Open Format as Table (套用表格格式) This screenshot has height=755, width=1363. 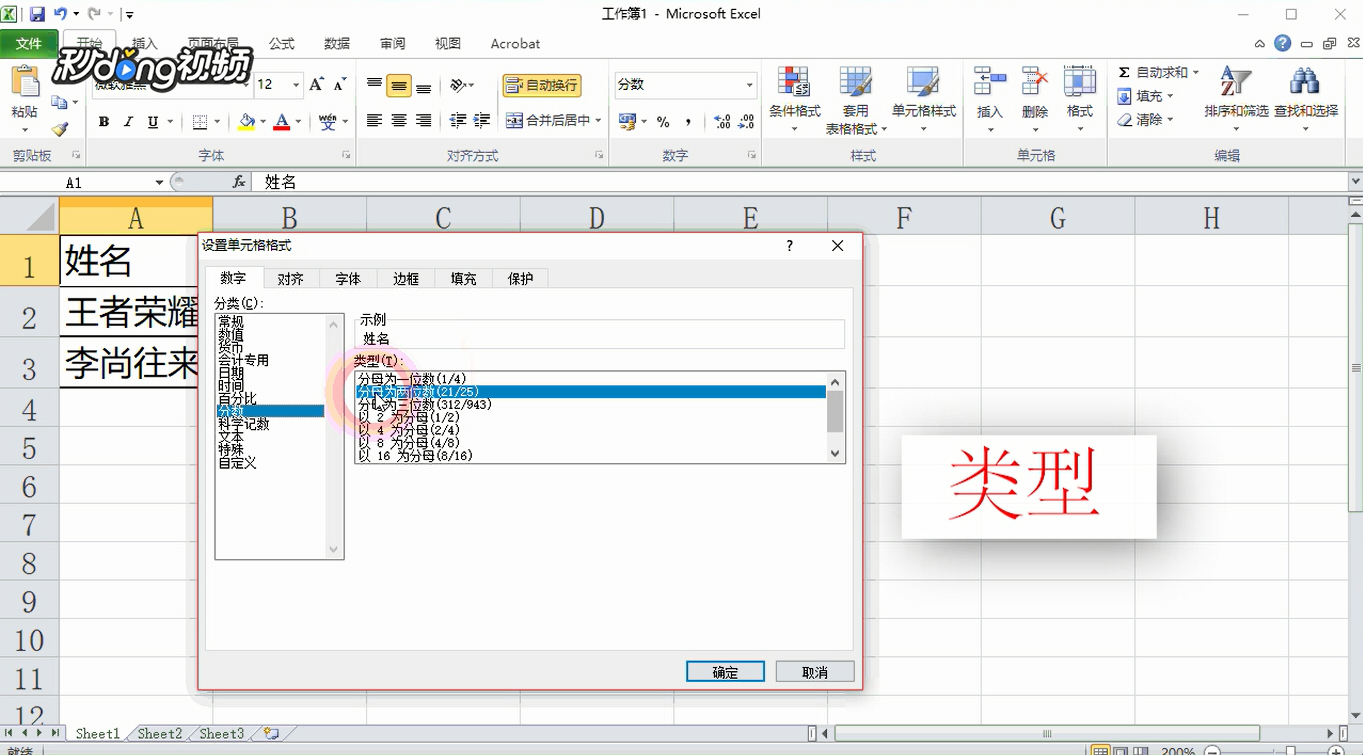coord(855,100)
